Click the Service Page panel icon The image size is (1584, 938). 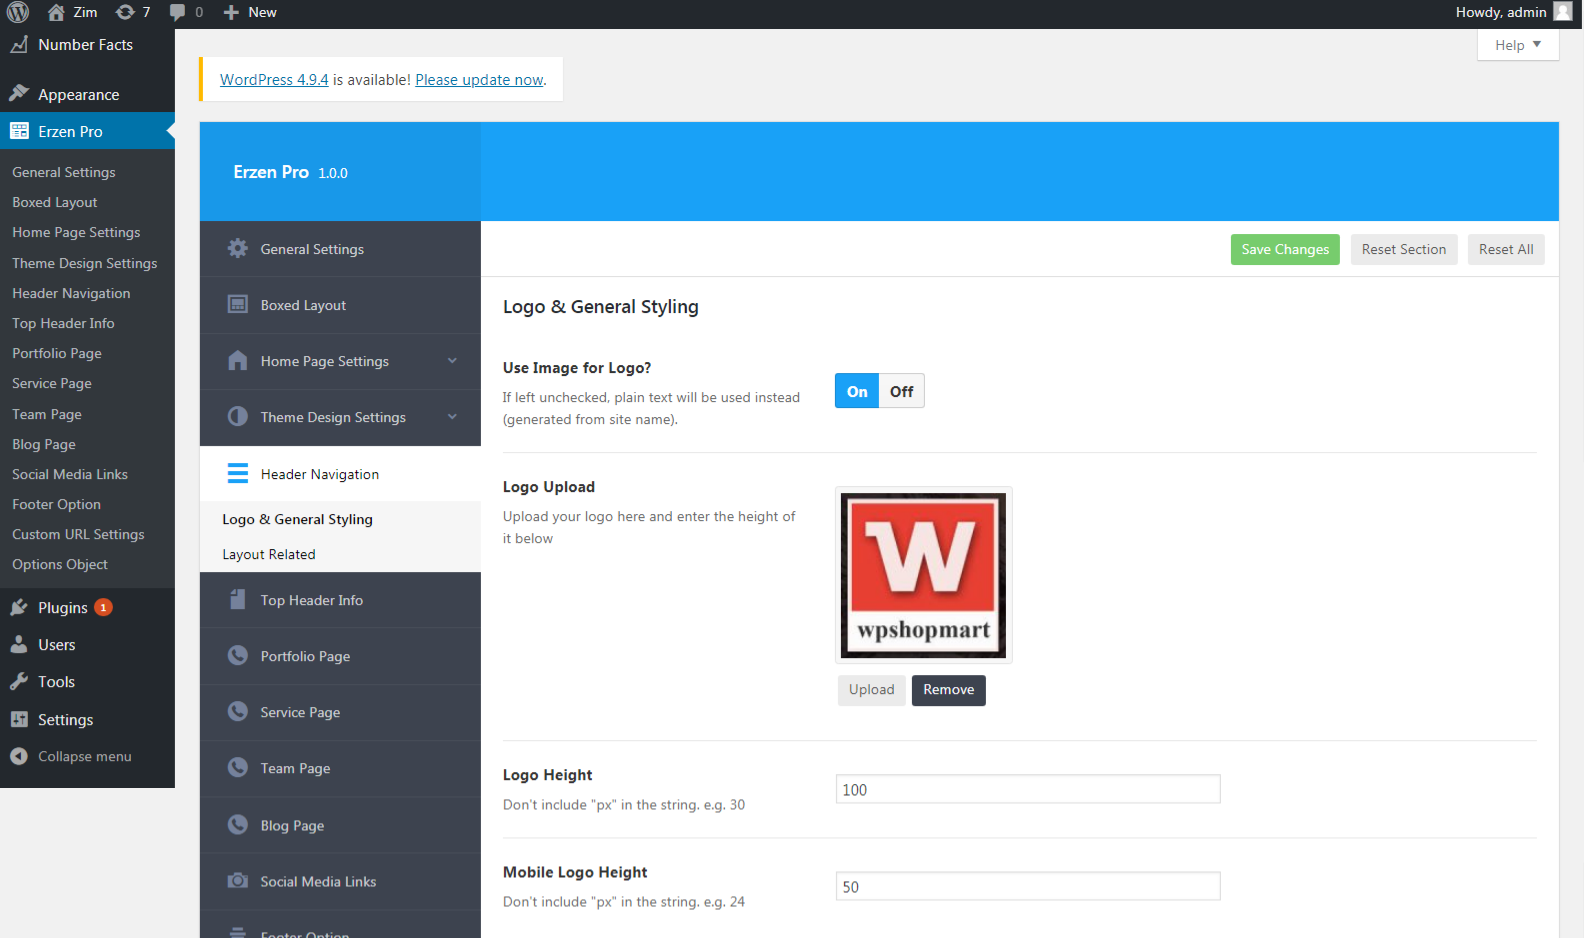click(238, 711)
